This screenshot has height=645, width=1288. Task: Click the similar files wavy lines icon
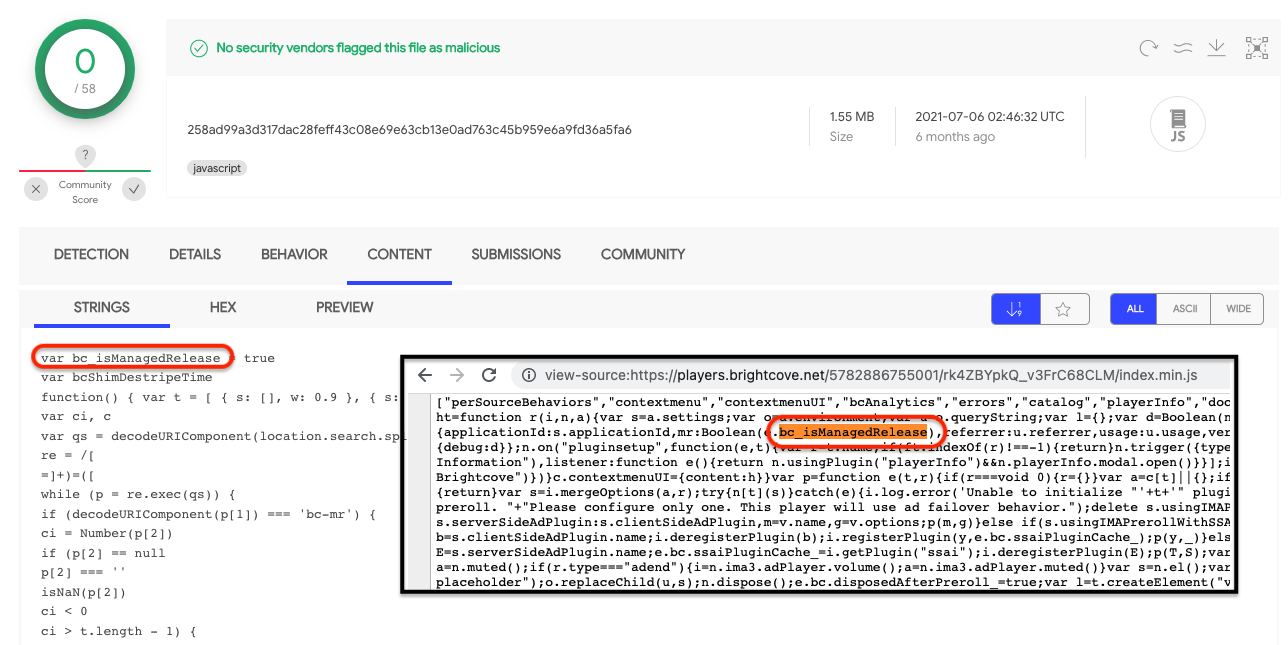tap(1182, 48)
